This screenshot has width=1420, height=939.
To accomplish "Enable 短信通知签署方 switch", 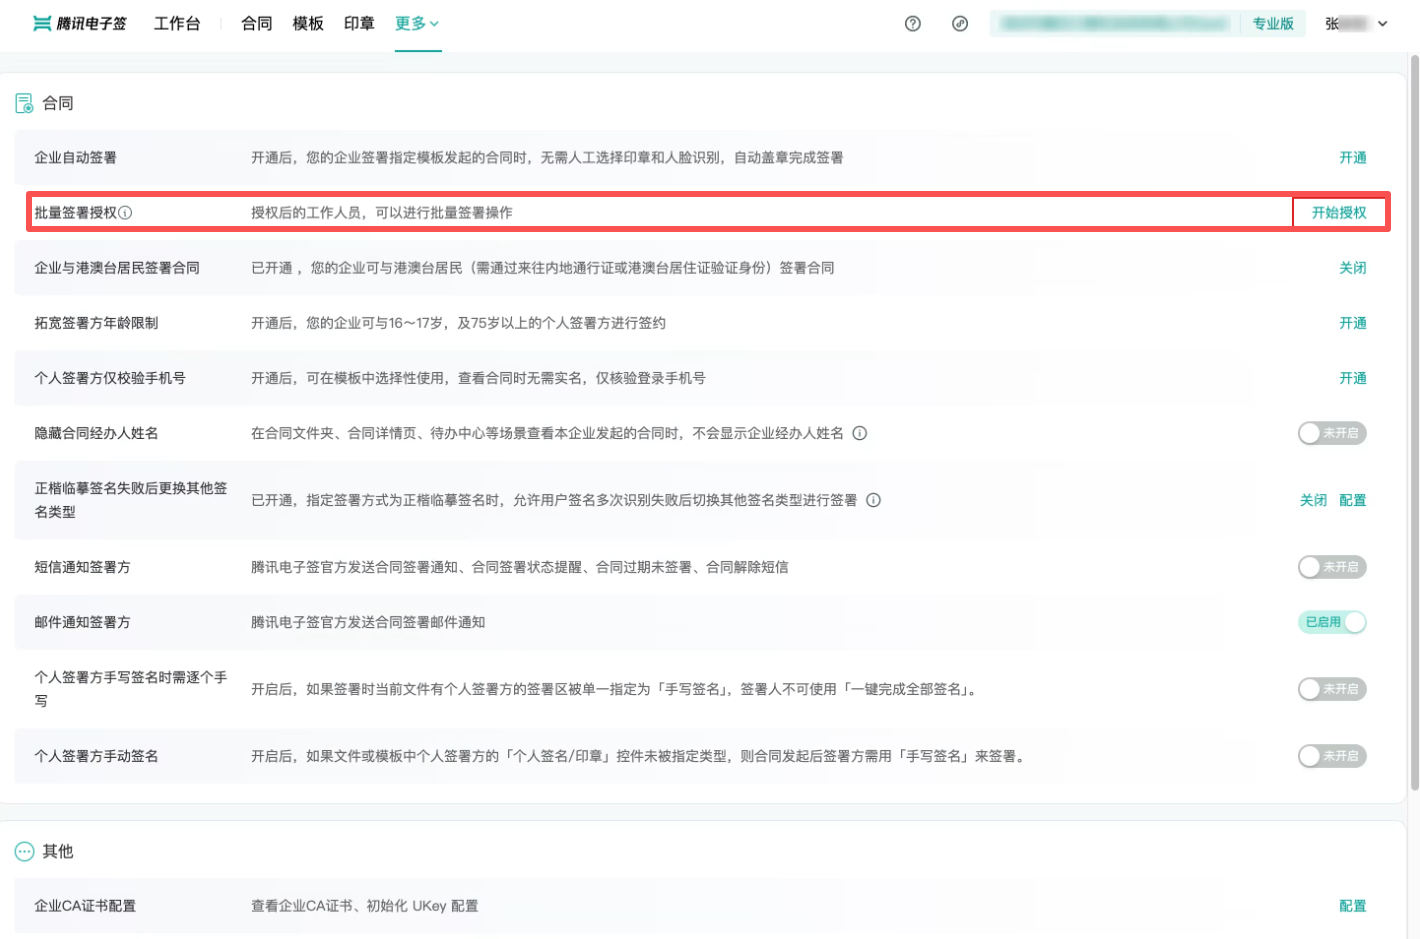I will [1332, 567].
